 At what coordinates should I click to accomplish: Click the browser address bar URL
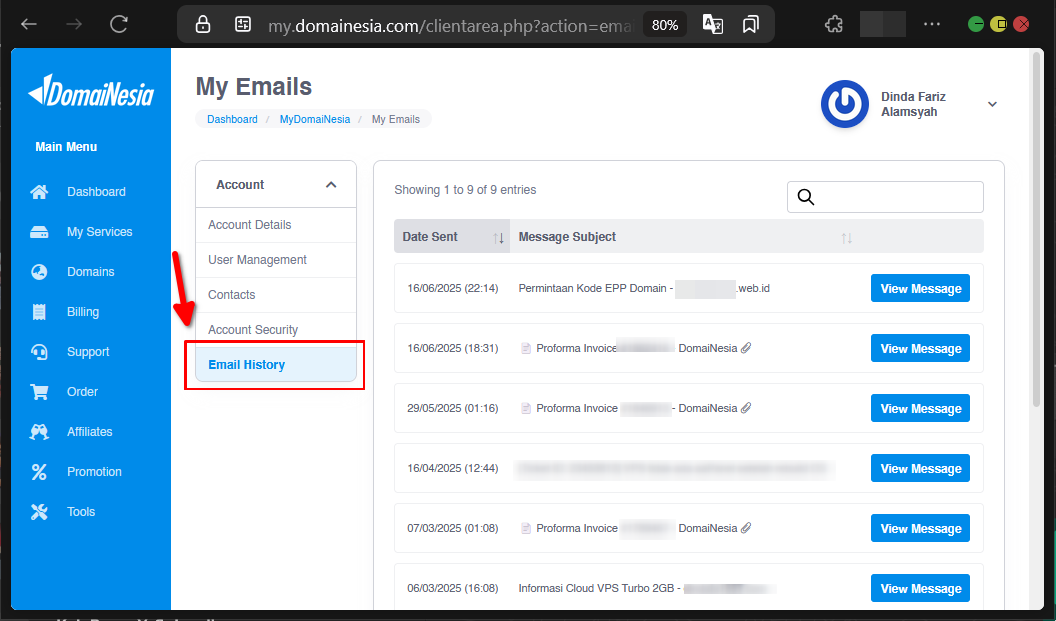[x=450, y=26]
